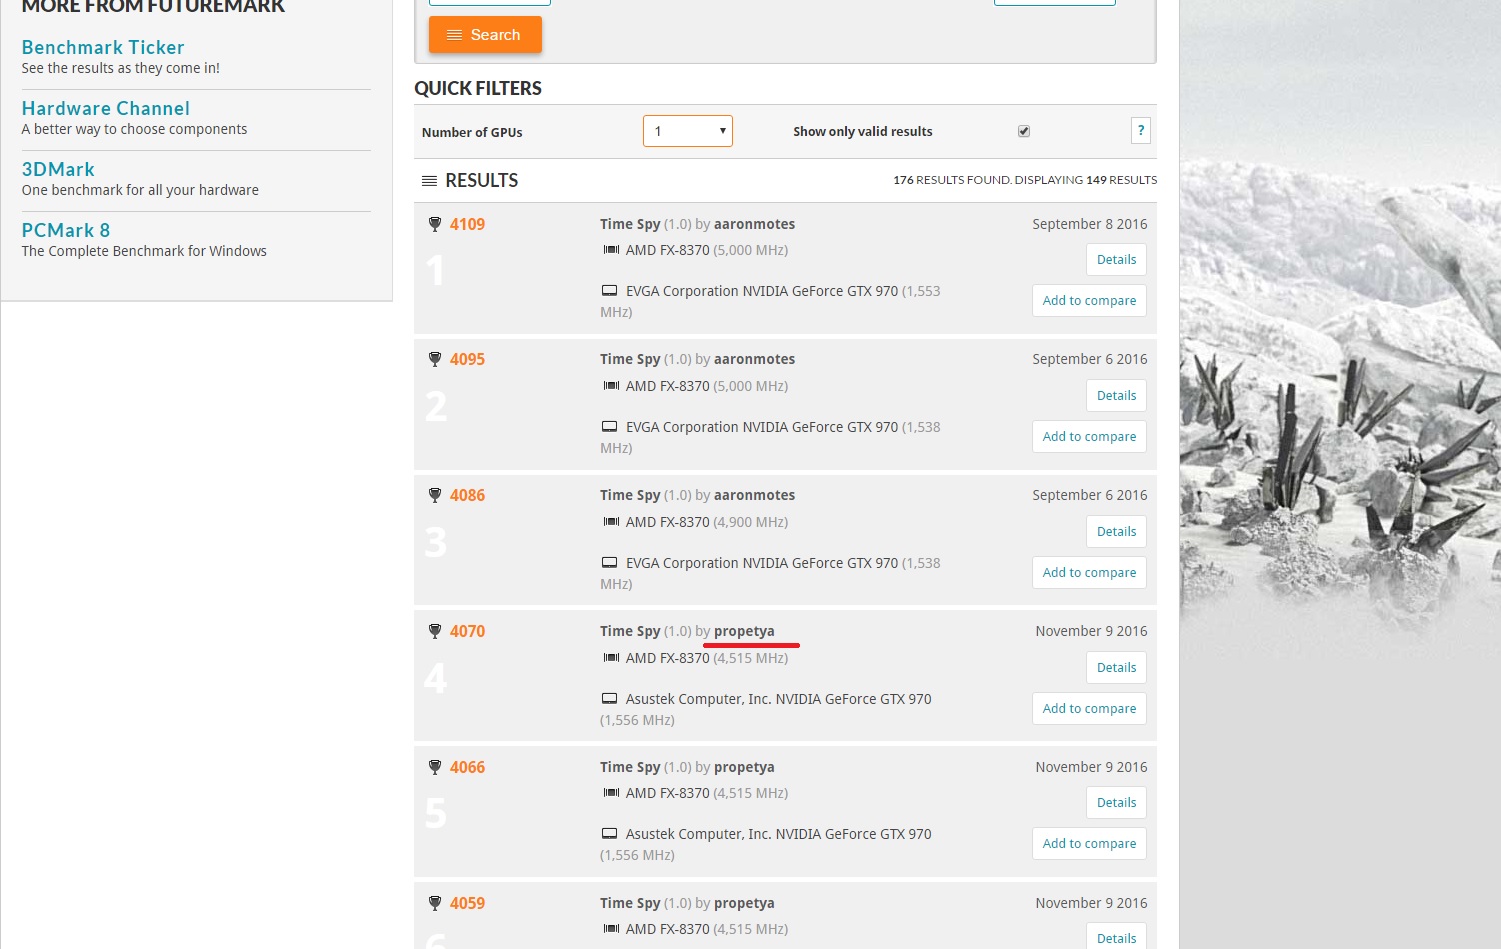Click username aaronmotes in score 4109 result
Screen dimensions: 1501x949
(754, 224)
